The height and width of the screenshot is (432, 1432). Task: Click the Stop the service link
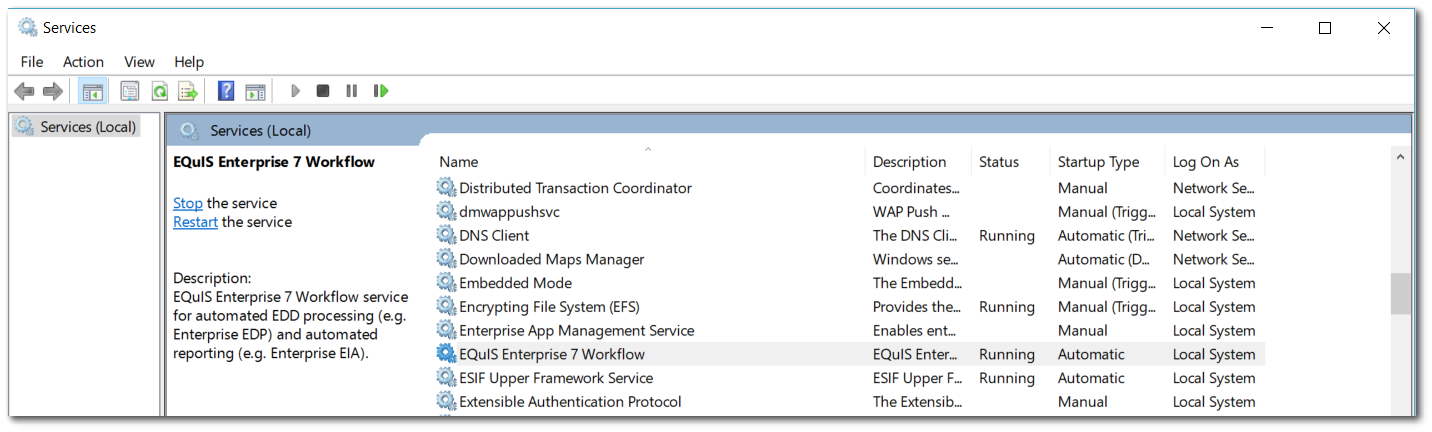click(188, 203)
